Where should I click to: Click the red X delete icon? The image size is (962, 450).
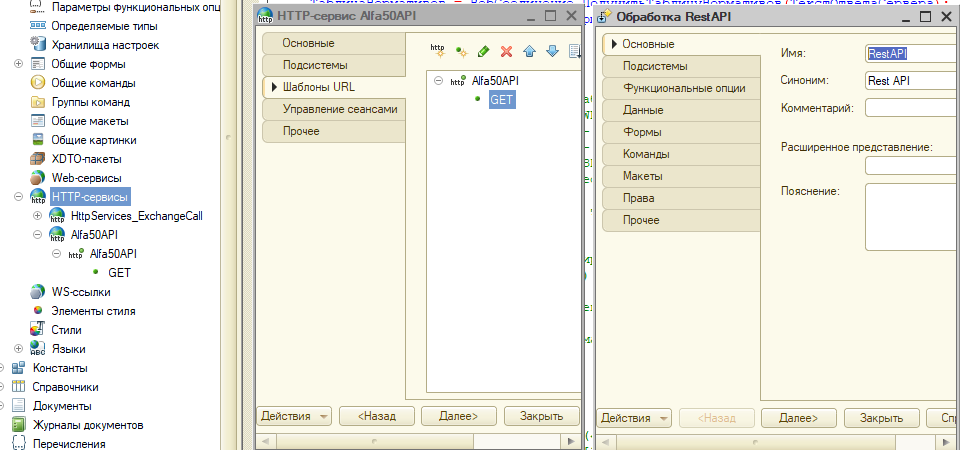(x=507, y=51)
